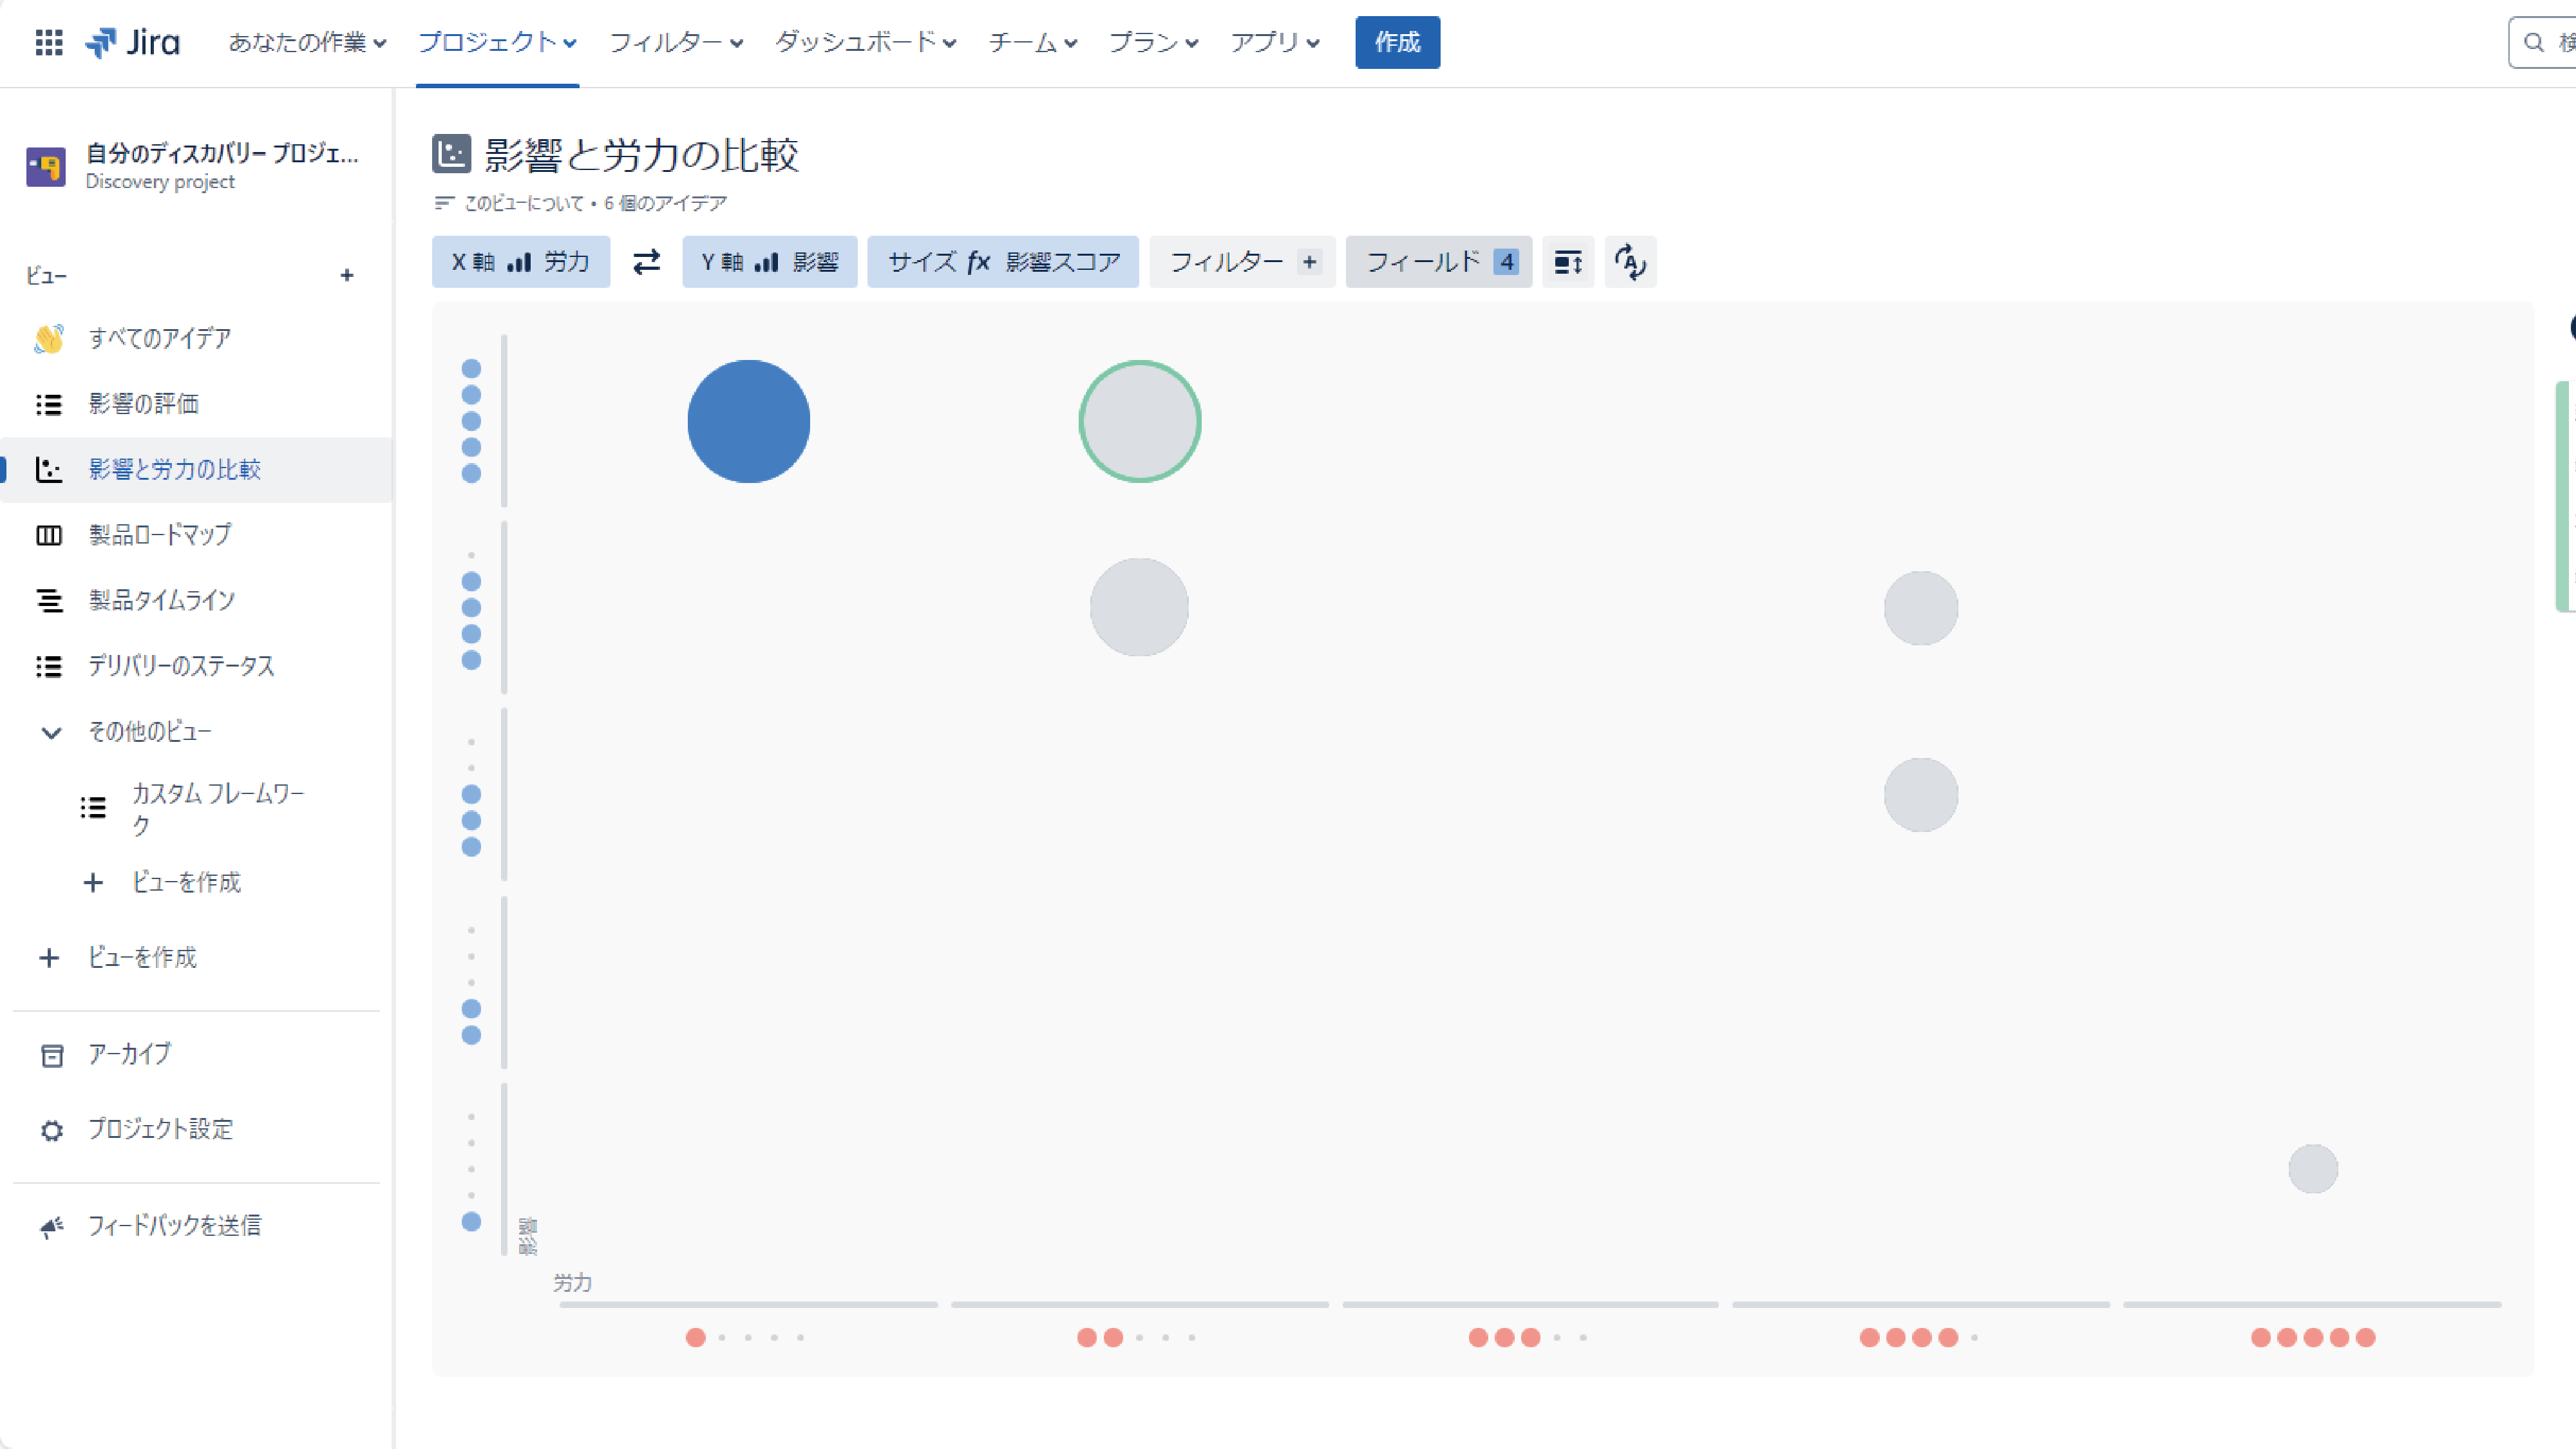
Task: Open the Atlassian app switcher grid
Action: click(47, 42)
